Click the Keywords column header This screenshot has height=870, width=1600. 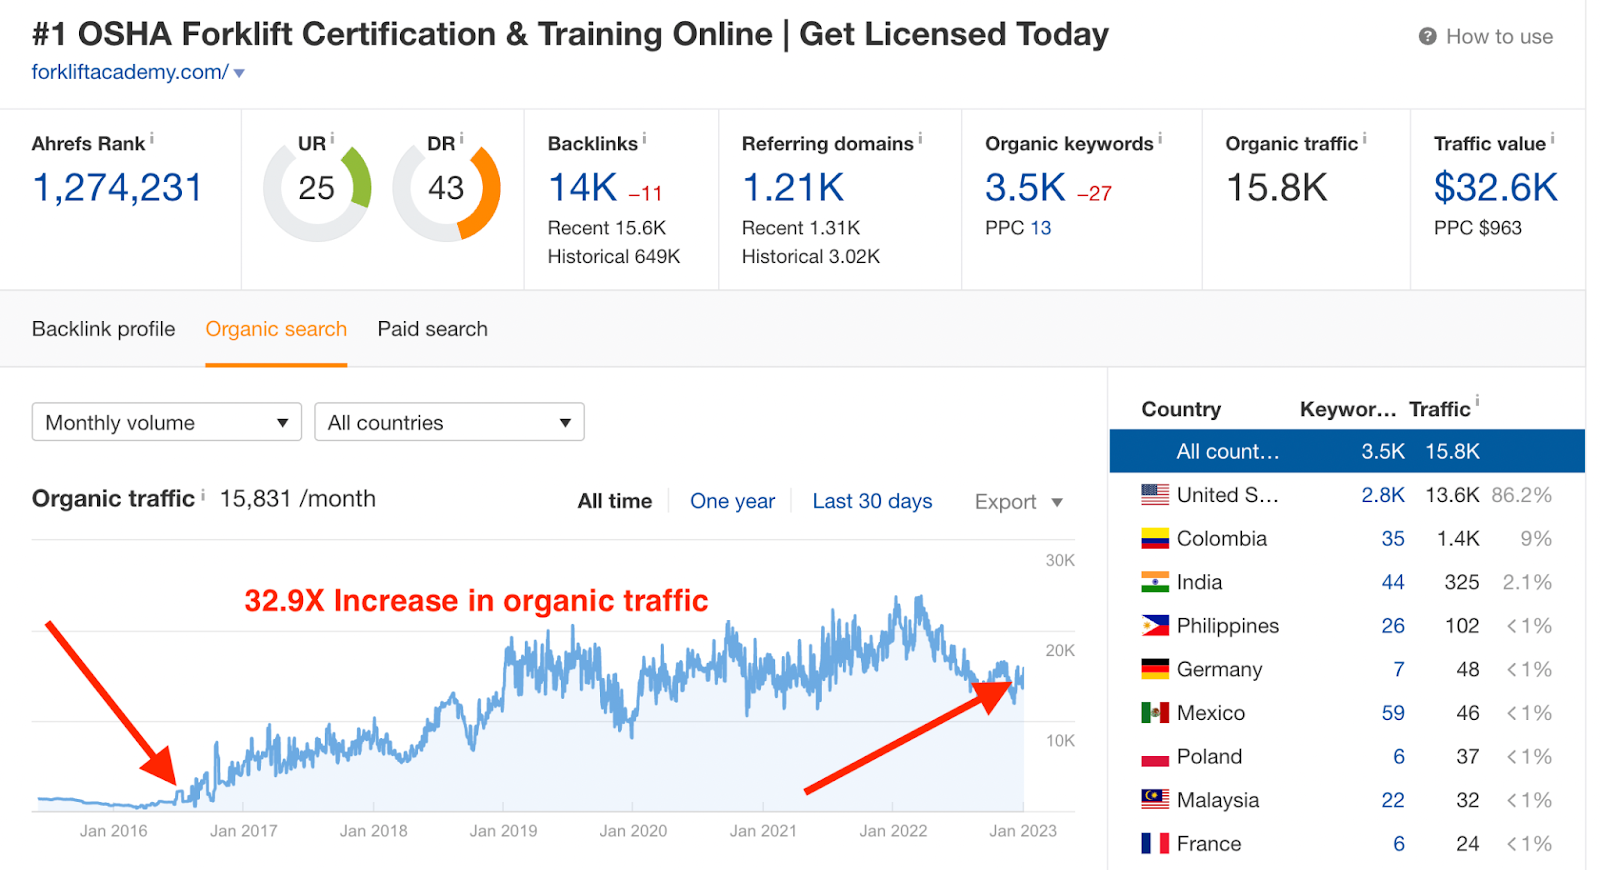1348,409
